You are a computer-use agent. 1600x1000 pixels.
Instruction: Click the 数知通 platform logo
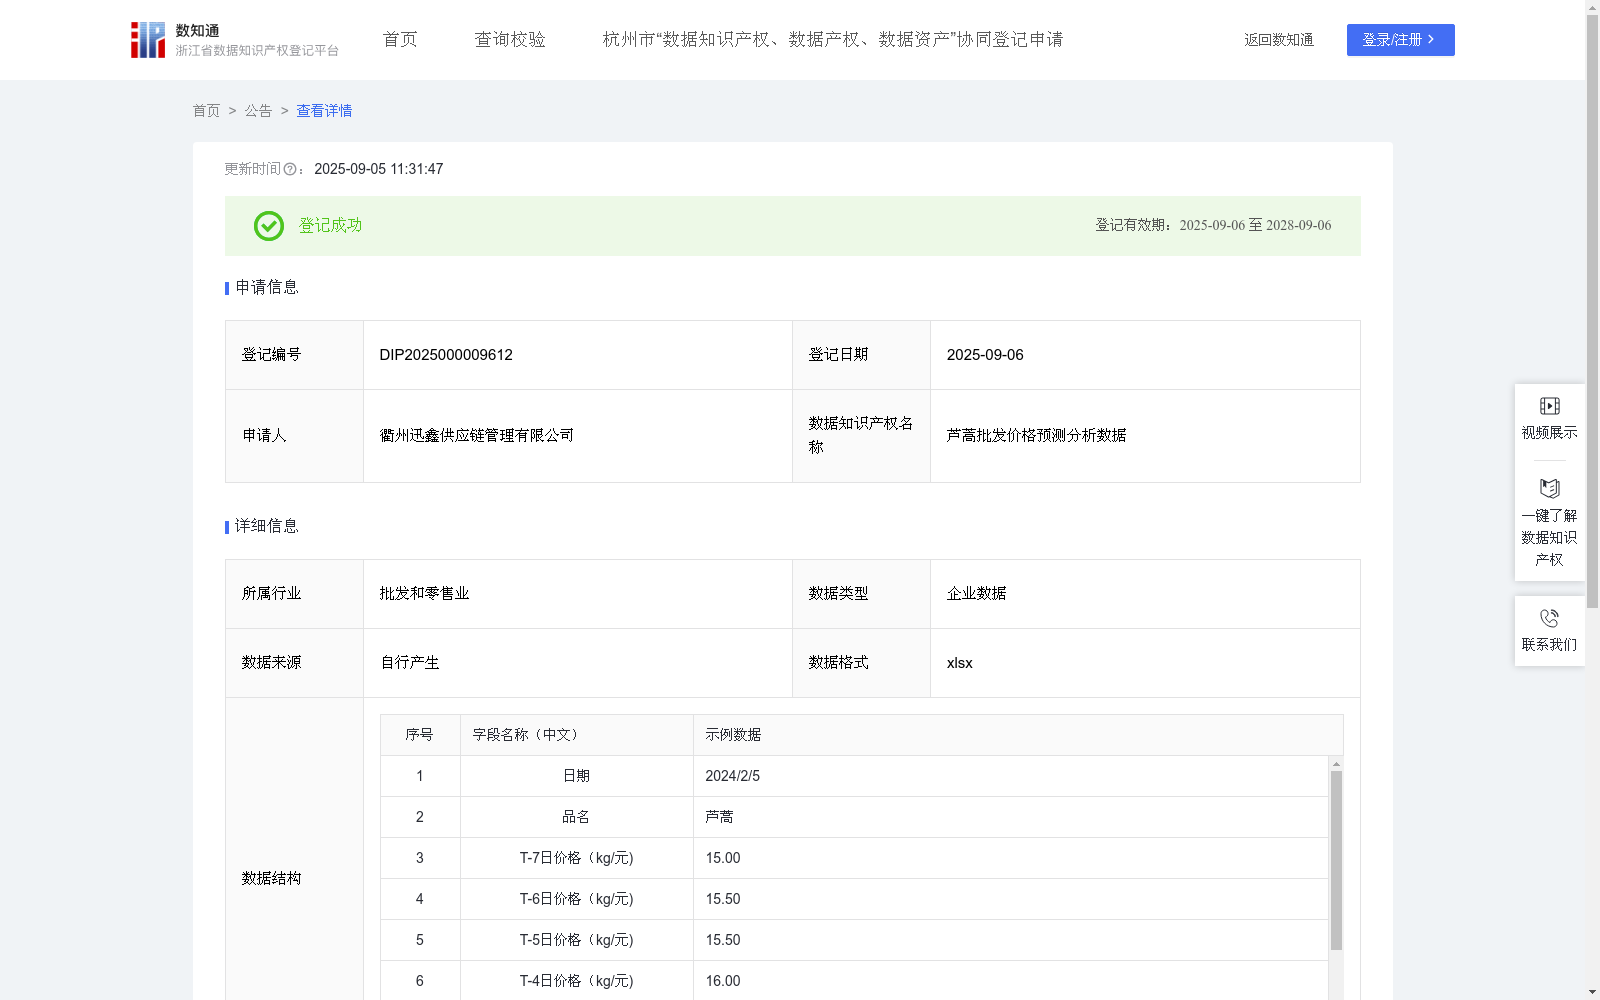147,39
